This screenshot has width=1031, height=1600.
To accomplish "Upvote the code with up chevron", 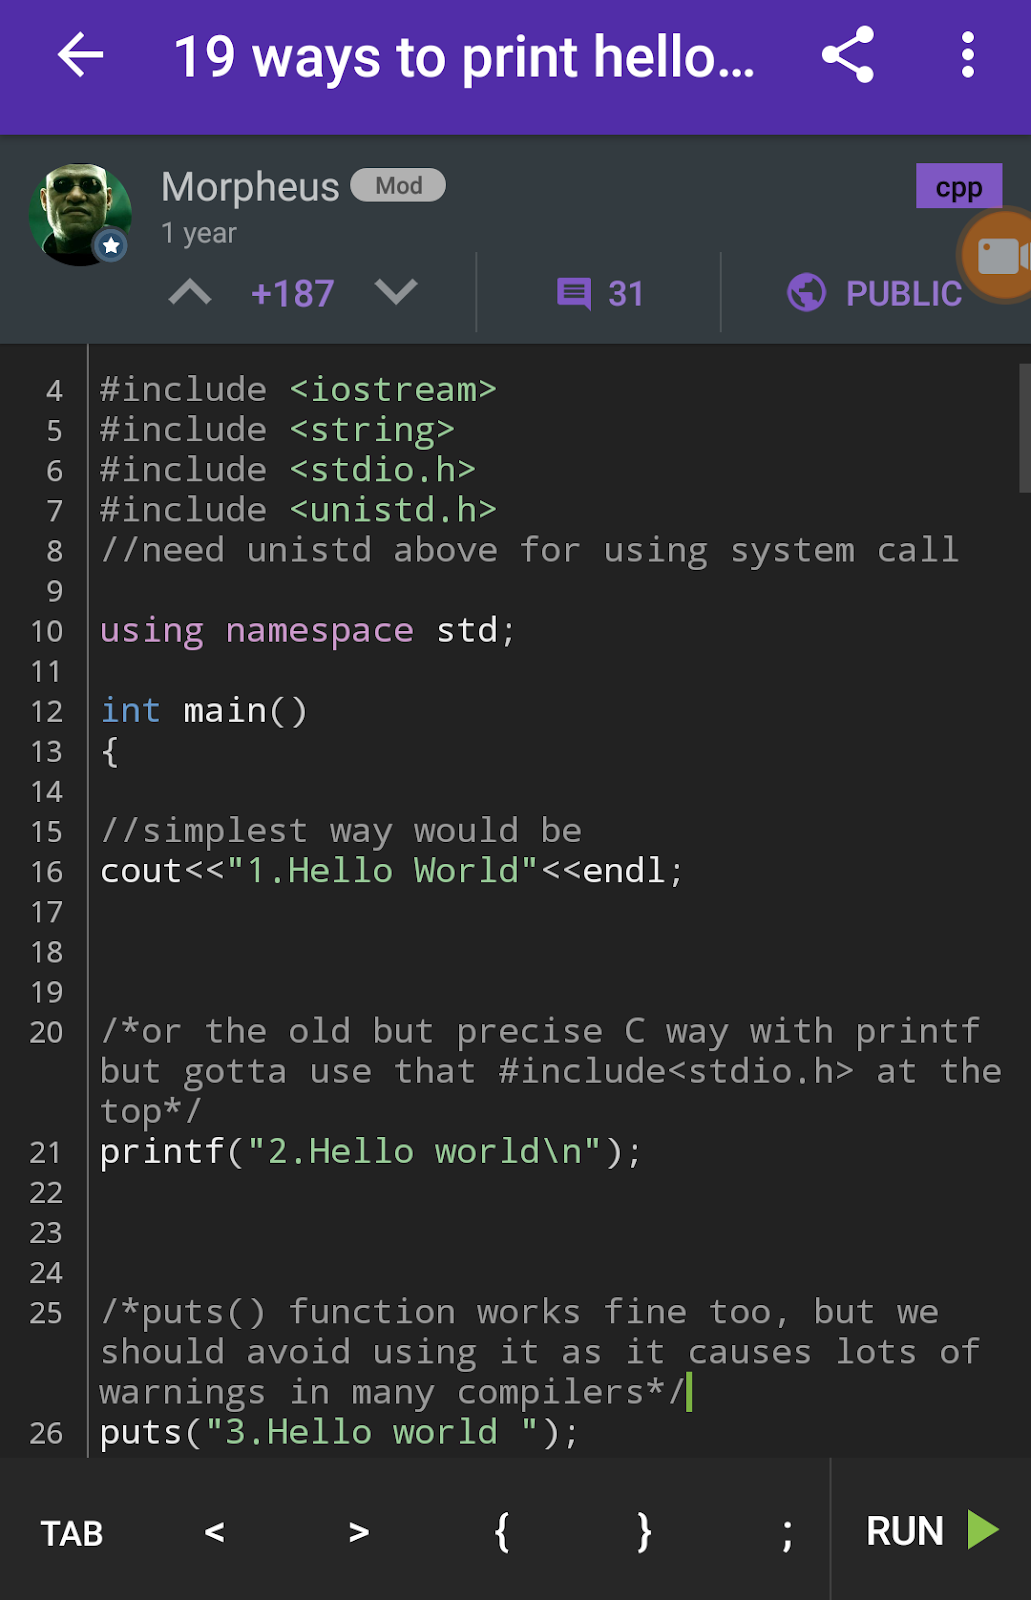I will [x=190, y=293].
